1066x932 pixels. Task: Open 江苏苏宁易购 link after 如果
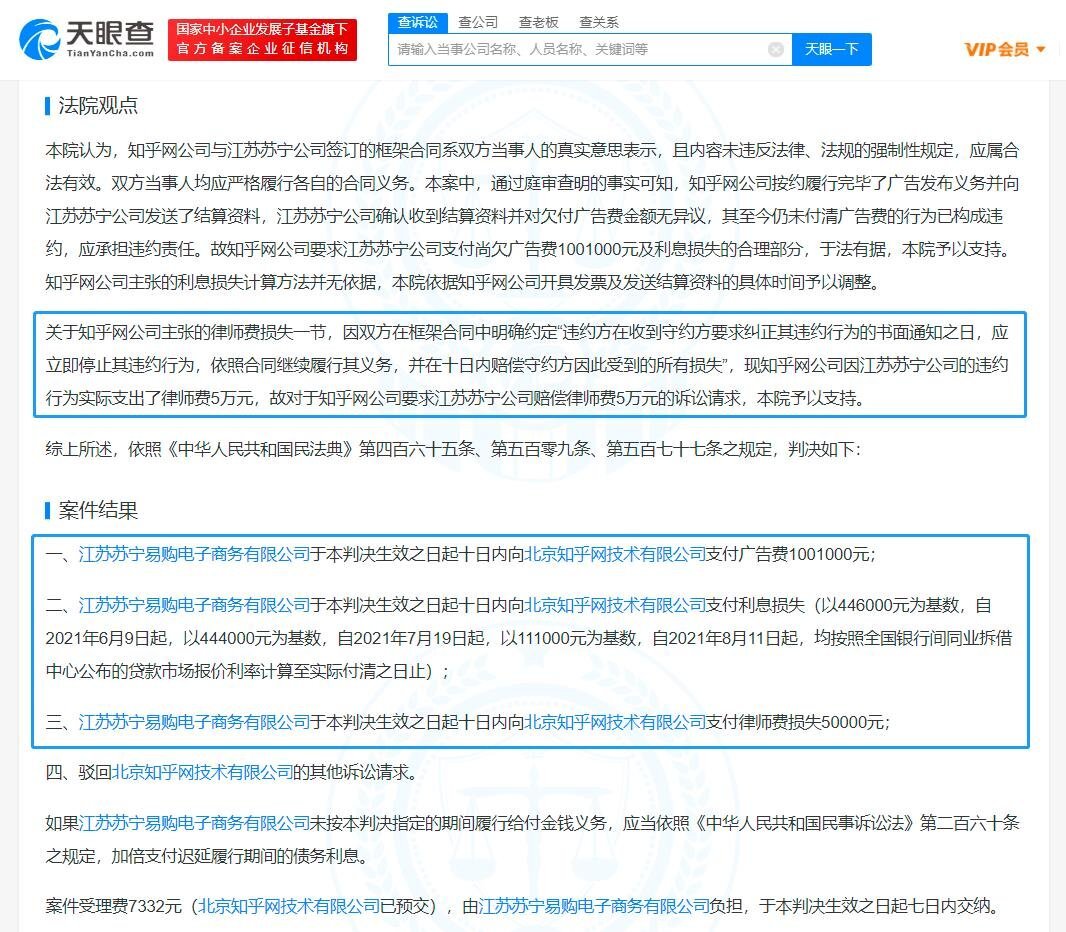[x=194, y=823]
